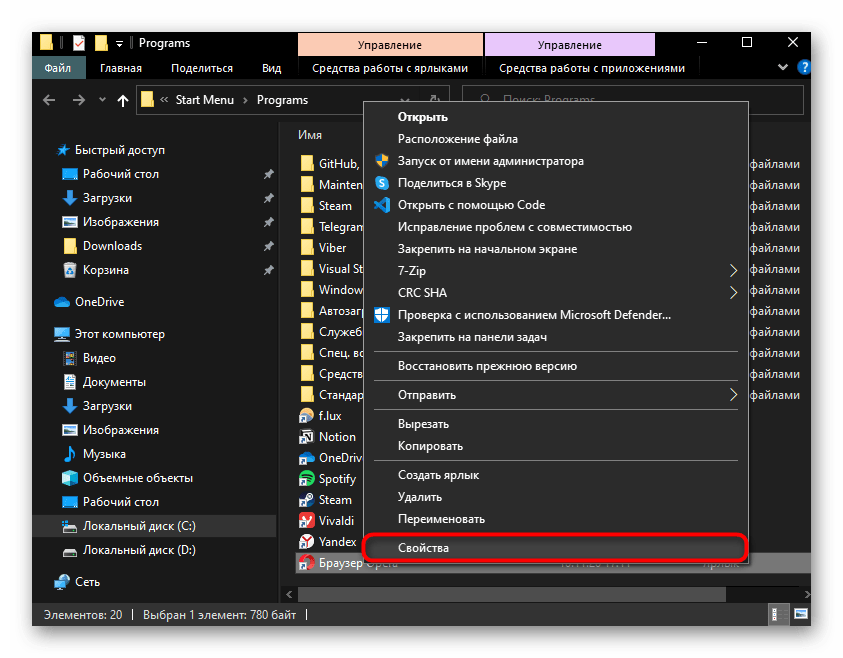Click the OneDrive shortcut icon in file list
The height and width of the screenshot is (658, 843).
click(x=306, y=457)
